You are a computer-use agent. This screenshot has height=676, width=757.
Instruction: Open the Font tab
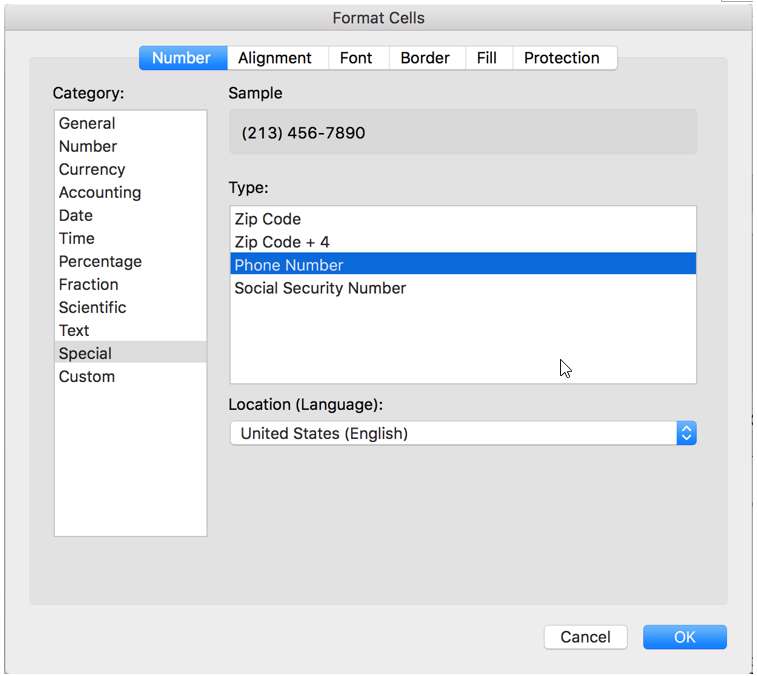coord(358,58)
